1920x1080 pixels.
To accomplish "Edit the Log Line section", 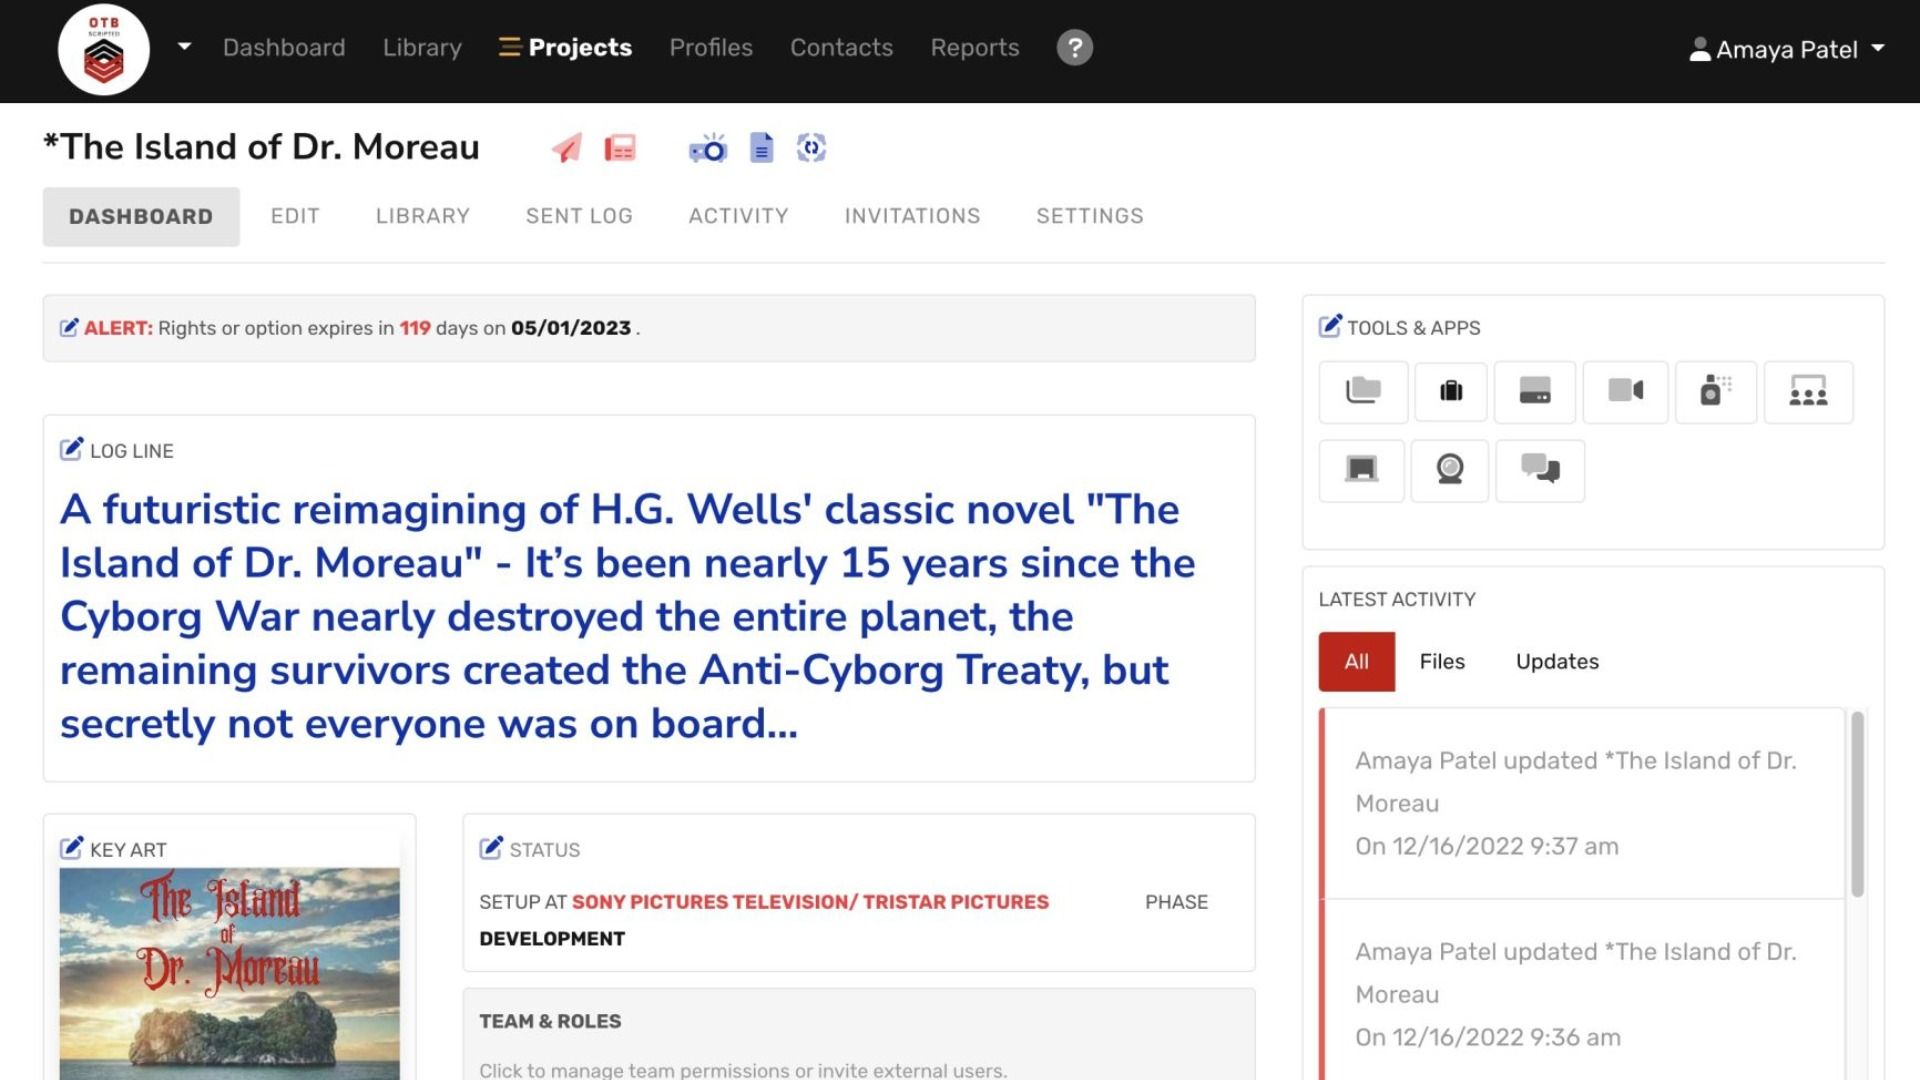I will [x=71, y=449].
